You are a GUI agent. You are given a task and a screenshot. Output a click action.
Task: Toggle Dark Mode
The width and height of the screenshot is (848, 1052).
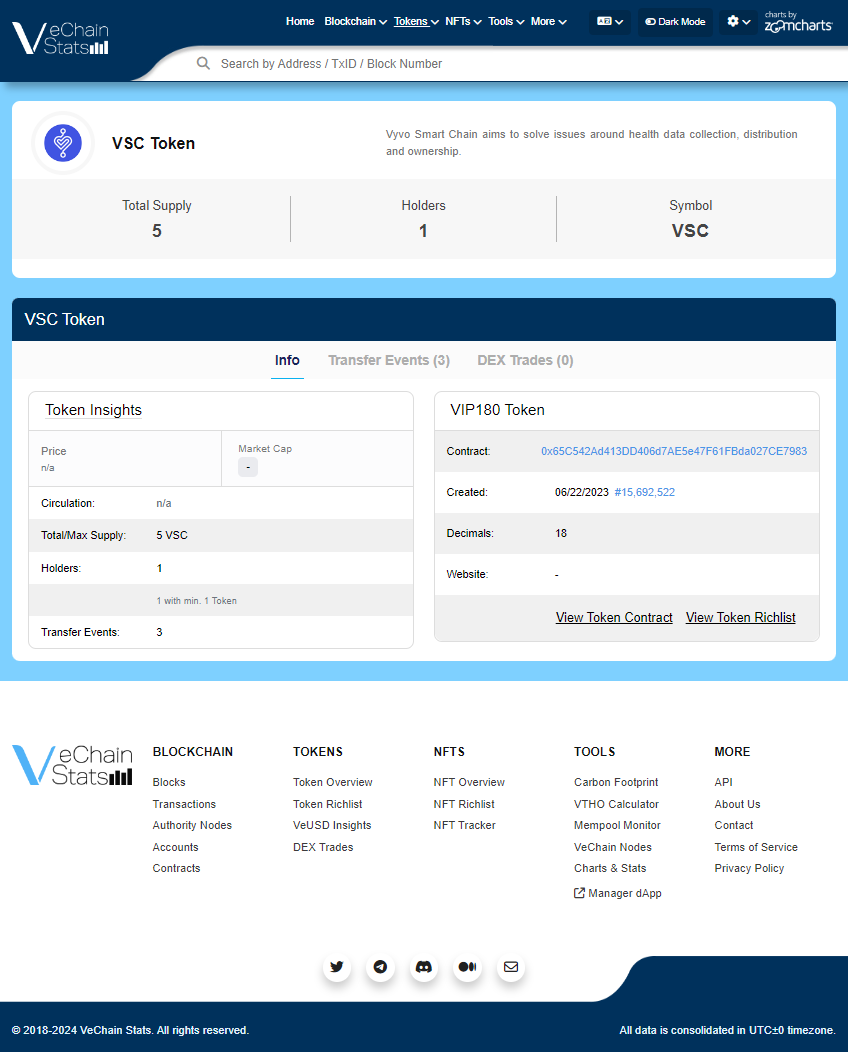675,21
